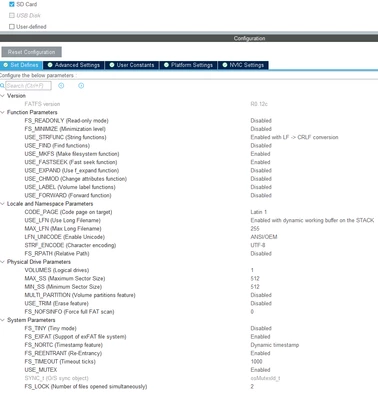Click the first circular navigation icon after search
Screen dimensions: 378x400
pyautogui.click(x=61, y=86)
